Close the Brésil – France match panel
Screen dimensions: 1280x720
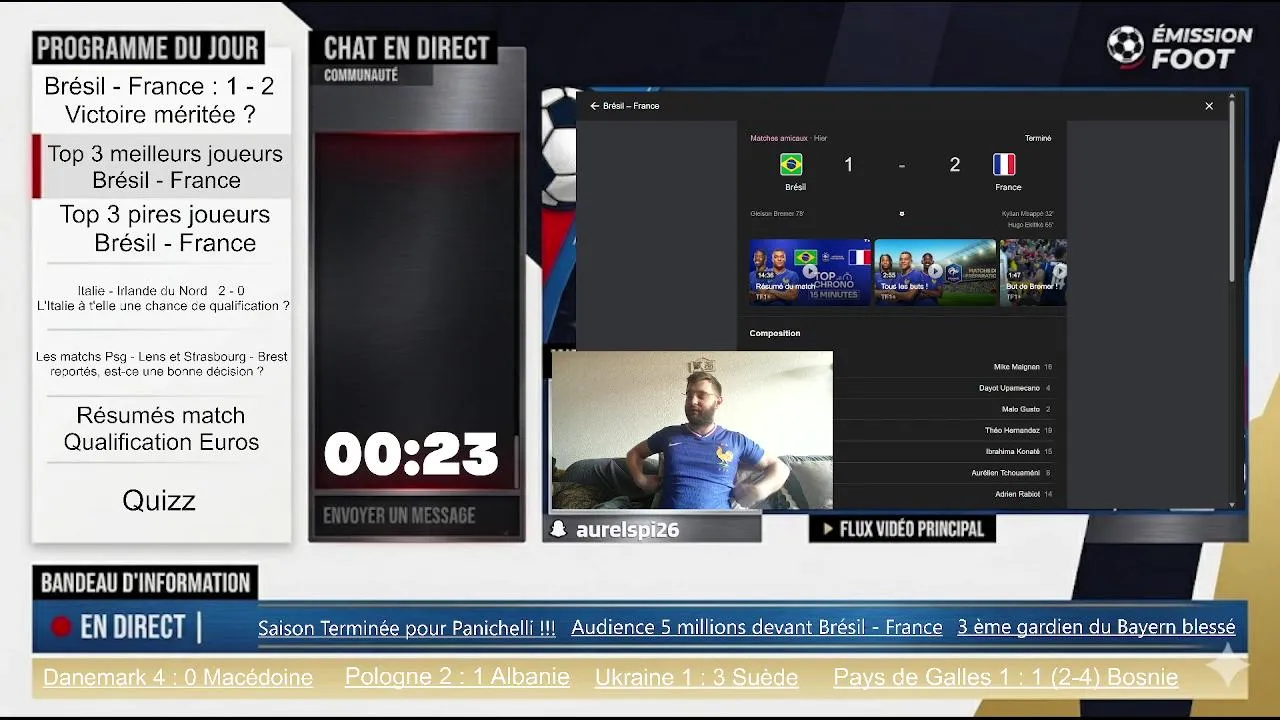tap(1209, 106)
